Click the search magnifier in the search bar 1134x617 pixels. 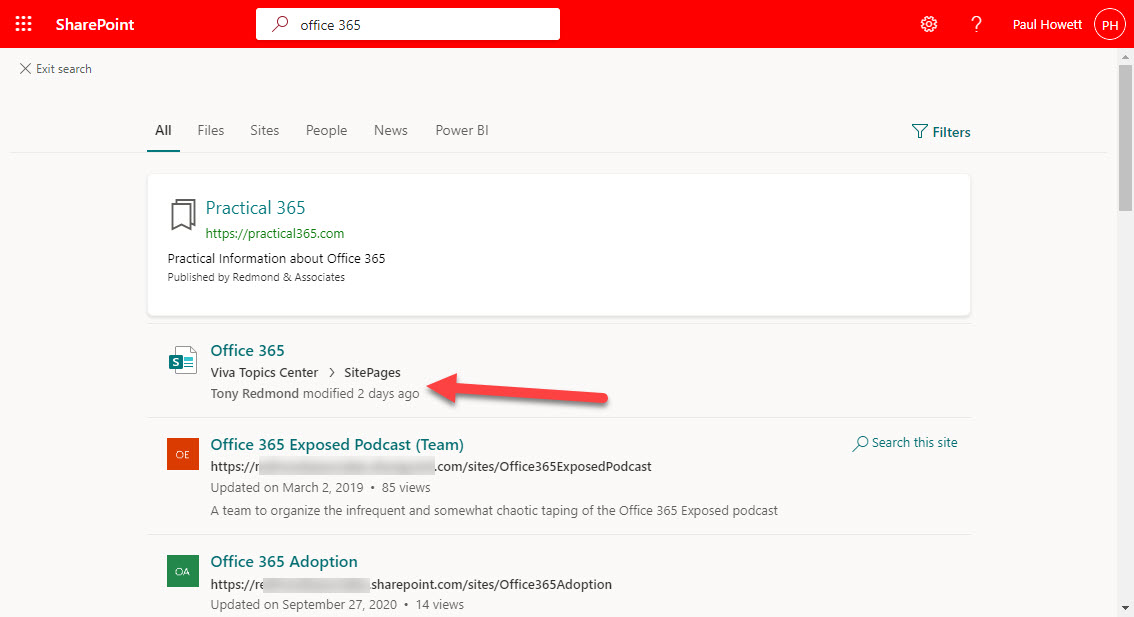coord(280,23)
